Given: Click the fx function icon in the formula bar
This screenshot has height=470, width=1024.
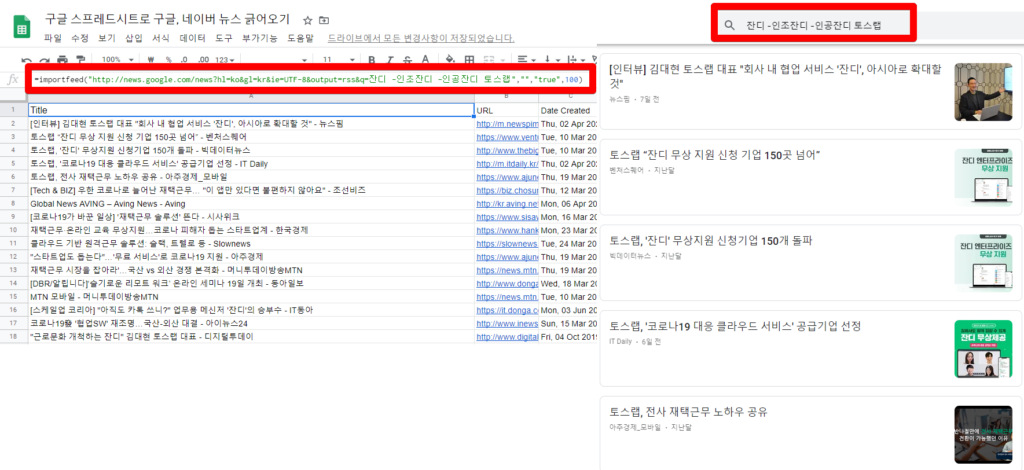Looking at the screenshot, I should (x=13, y=80).
